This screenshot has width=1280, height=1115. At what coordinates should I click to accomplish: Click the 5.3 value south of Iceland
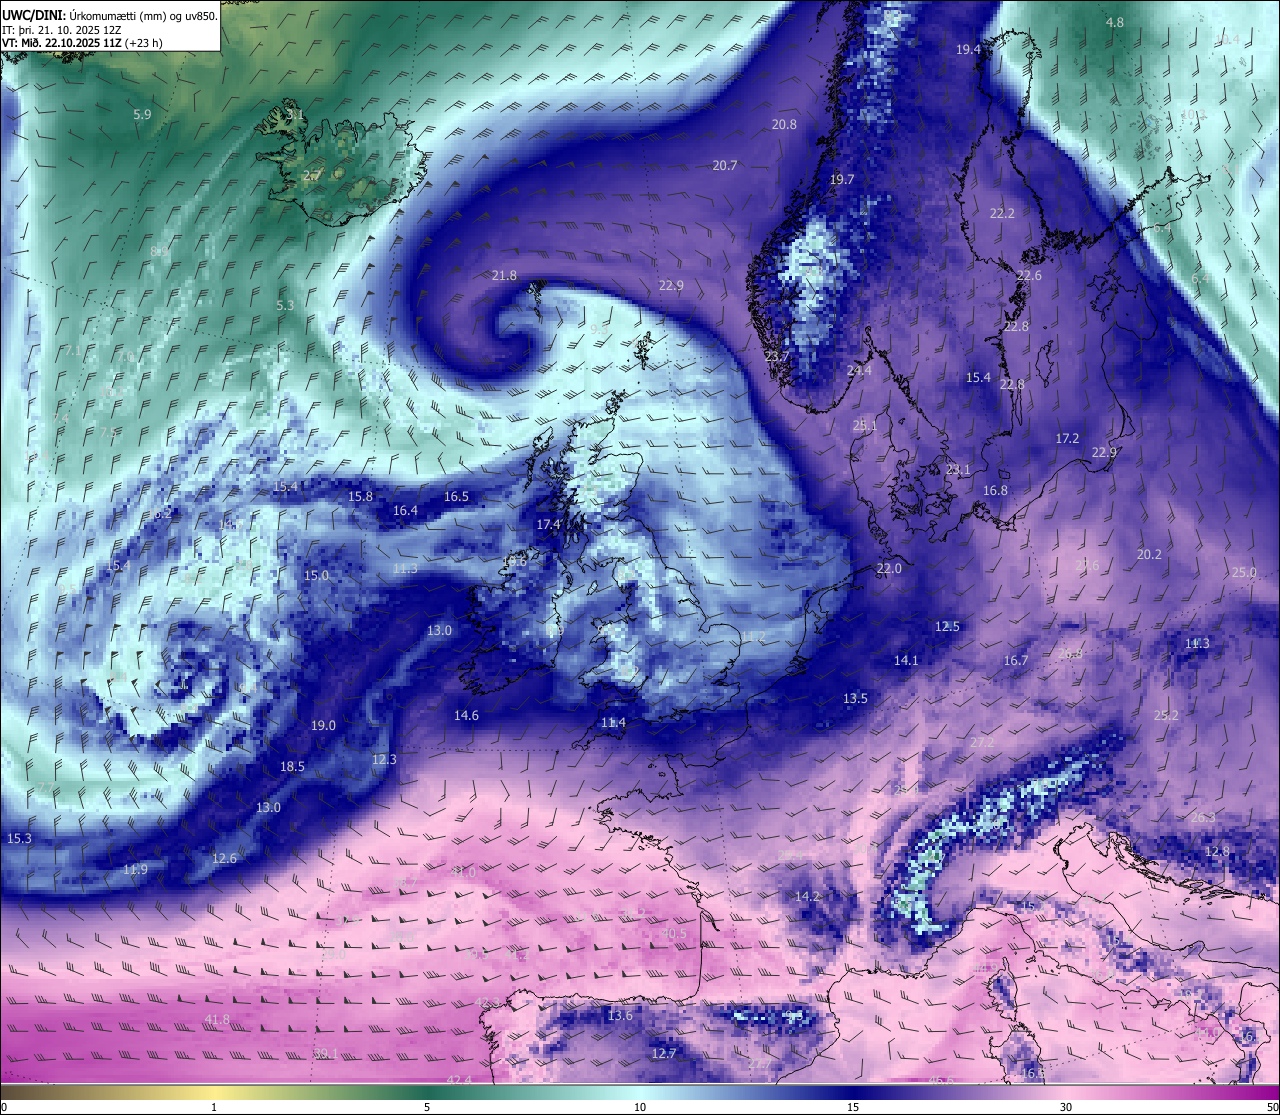[x=285, y=305]
